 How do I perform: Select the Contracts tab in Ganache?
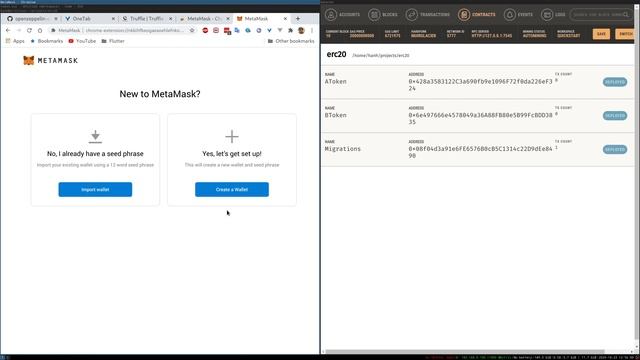tap(476, 15)
